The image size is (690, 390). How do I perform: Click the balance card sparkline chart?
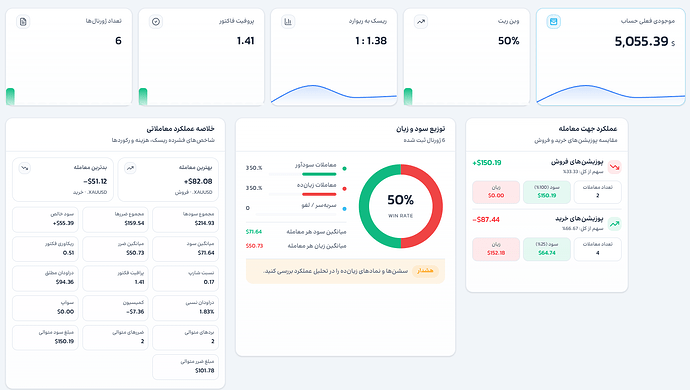coord(611,94)
